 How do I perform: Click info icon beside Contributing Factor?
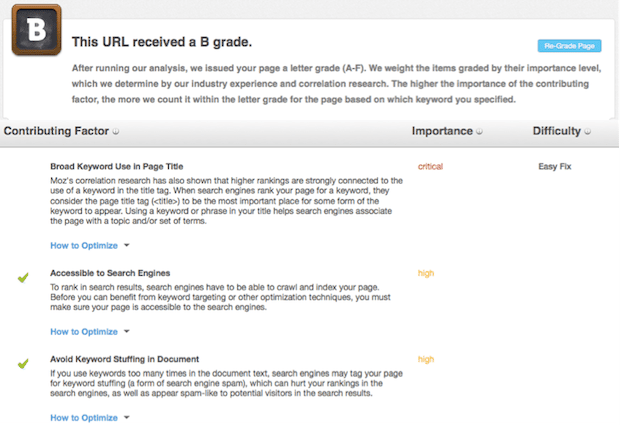tap(116, 132)
